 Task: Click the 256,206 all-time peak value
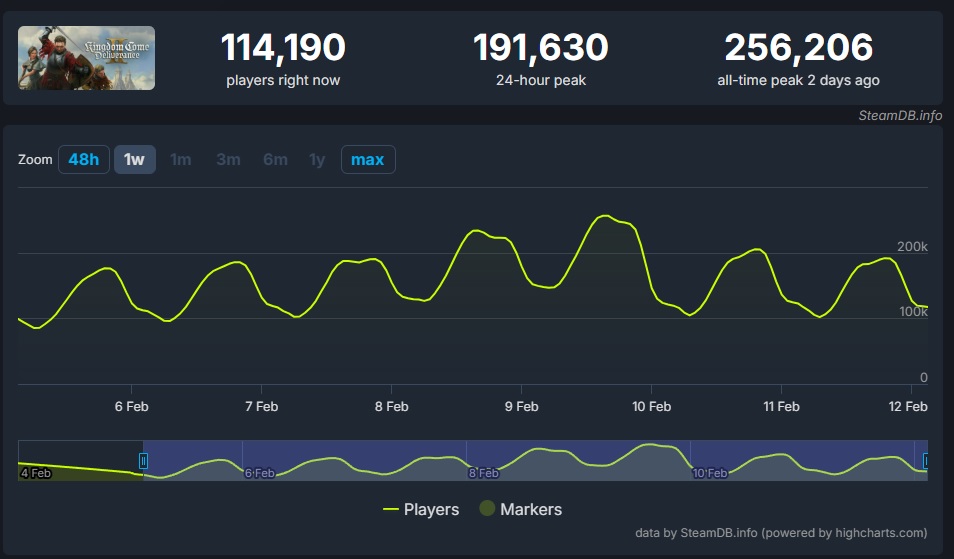pyautogui.click(x=798, y=47)
